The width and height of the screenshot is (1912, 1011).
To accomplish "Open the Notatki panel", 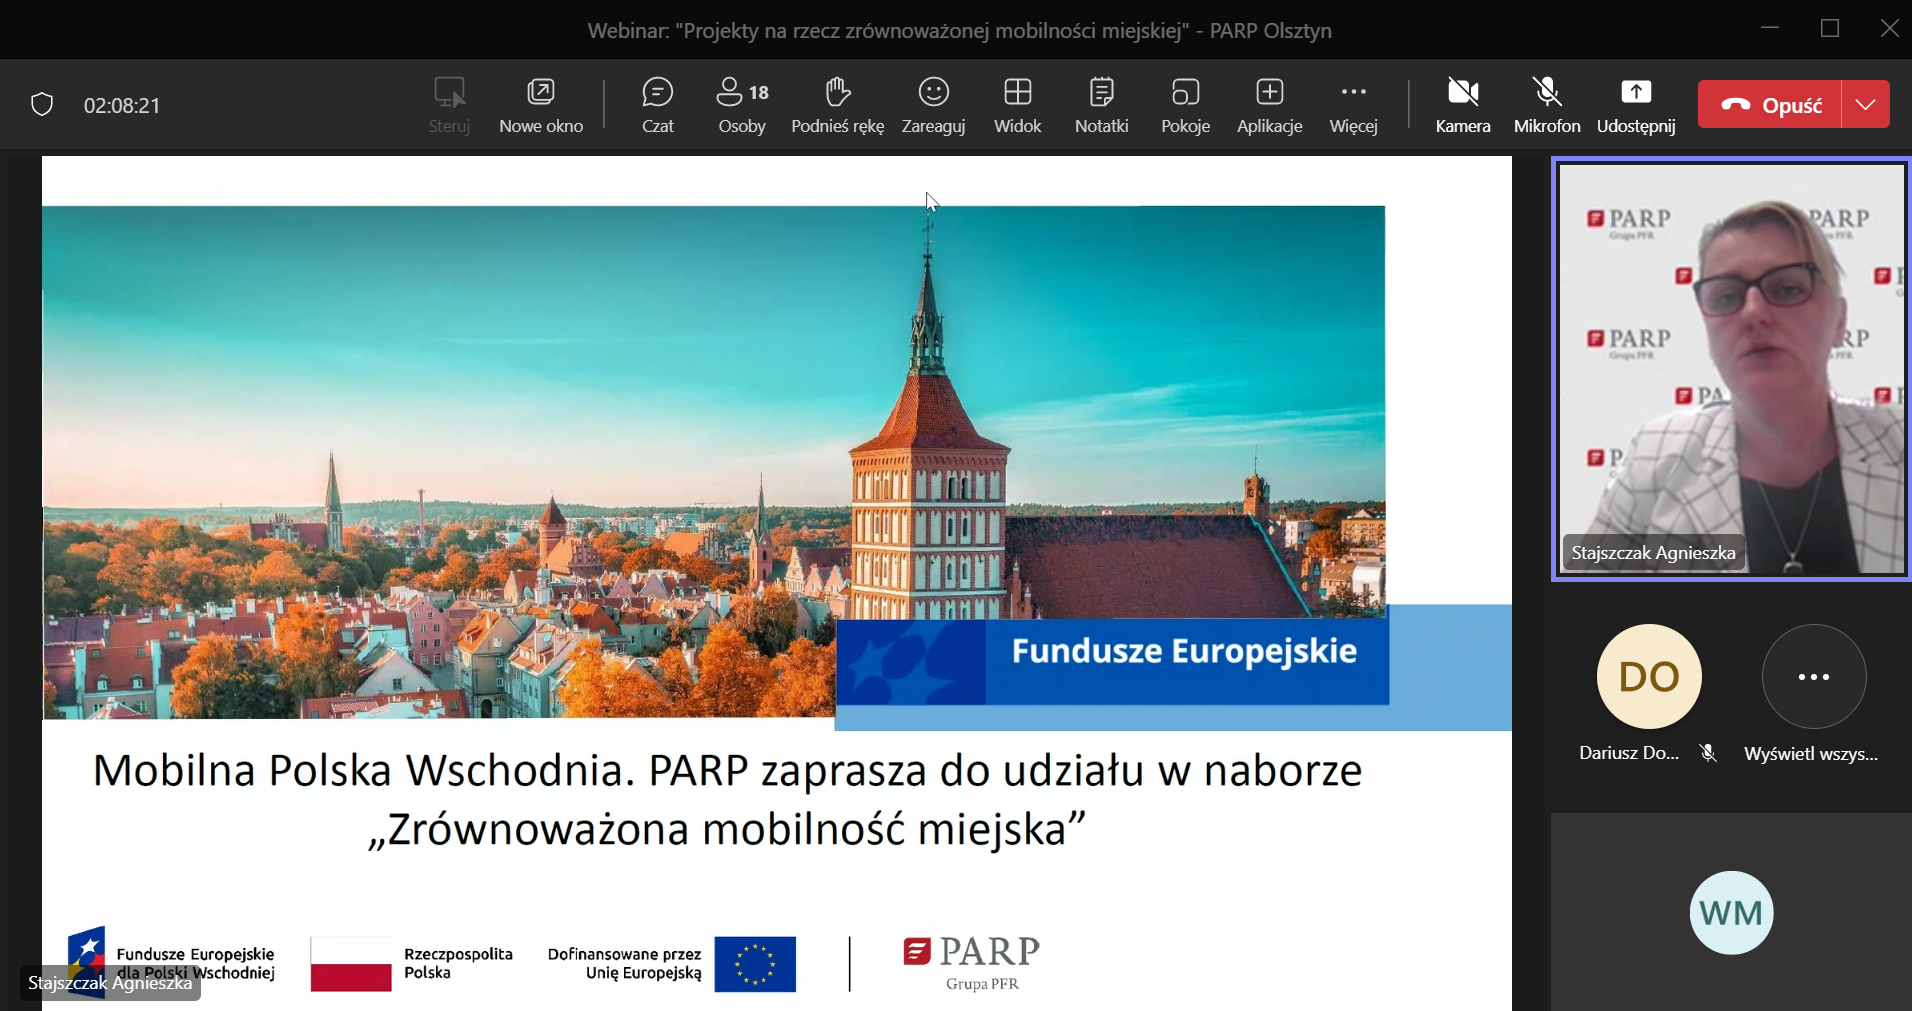I will (1101, 103).
